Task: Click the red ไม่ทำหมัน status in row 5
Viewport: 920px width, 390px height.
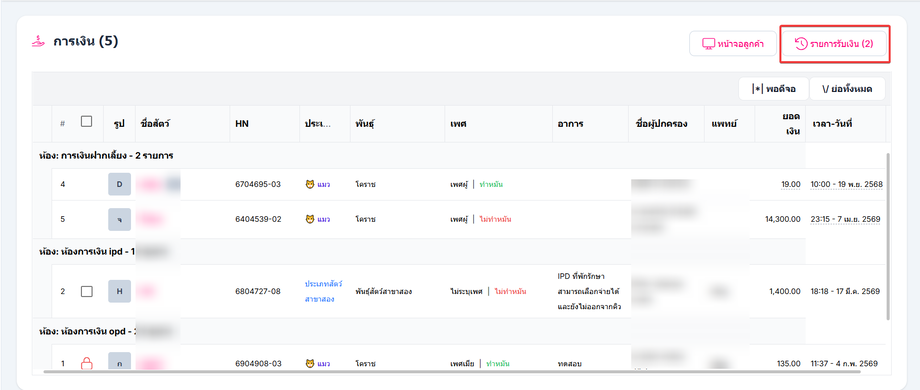Action: click(x=495, y=219)
